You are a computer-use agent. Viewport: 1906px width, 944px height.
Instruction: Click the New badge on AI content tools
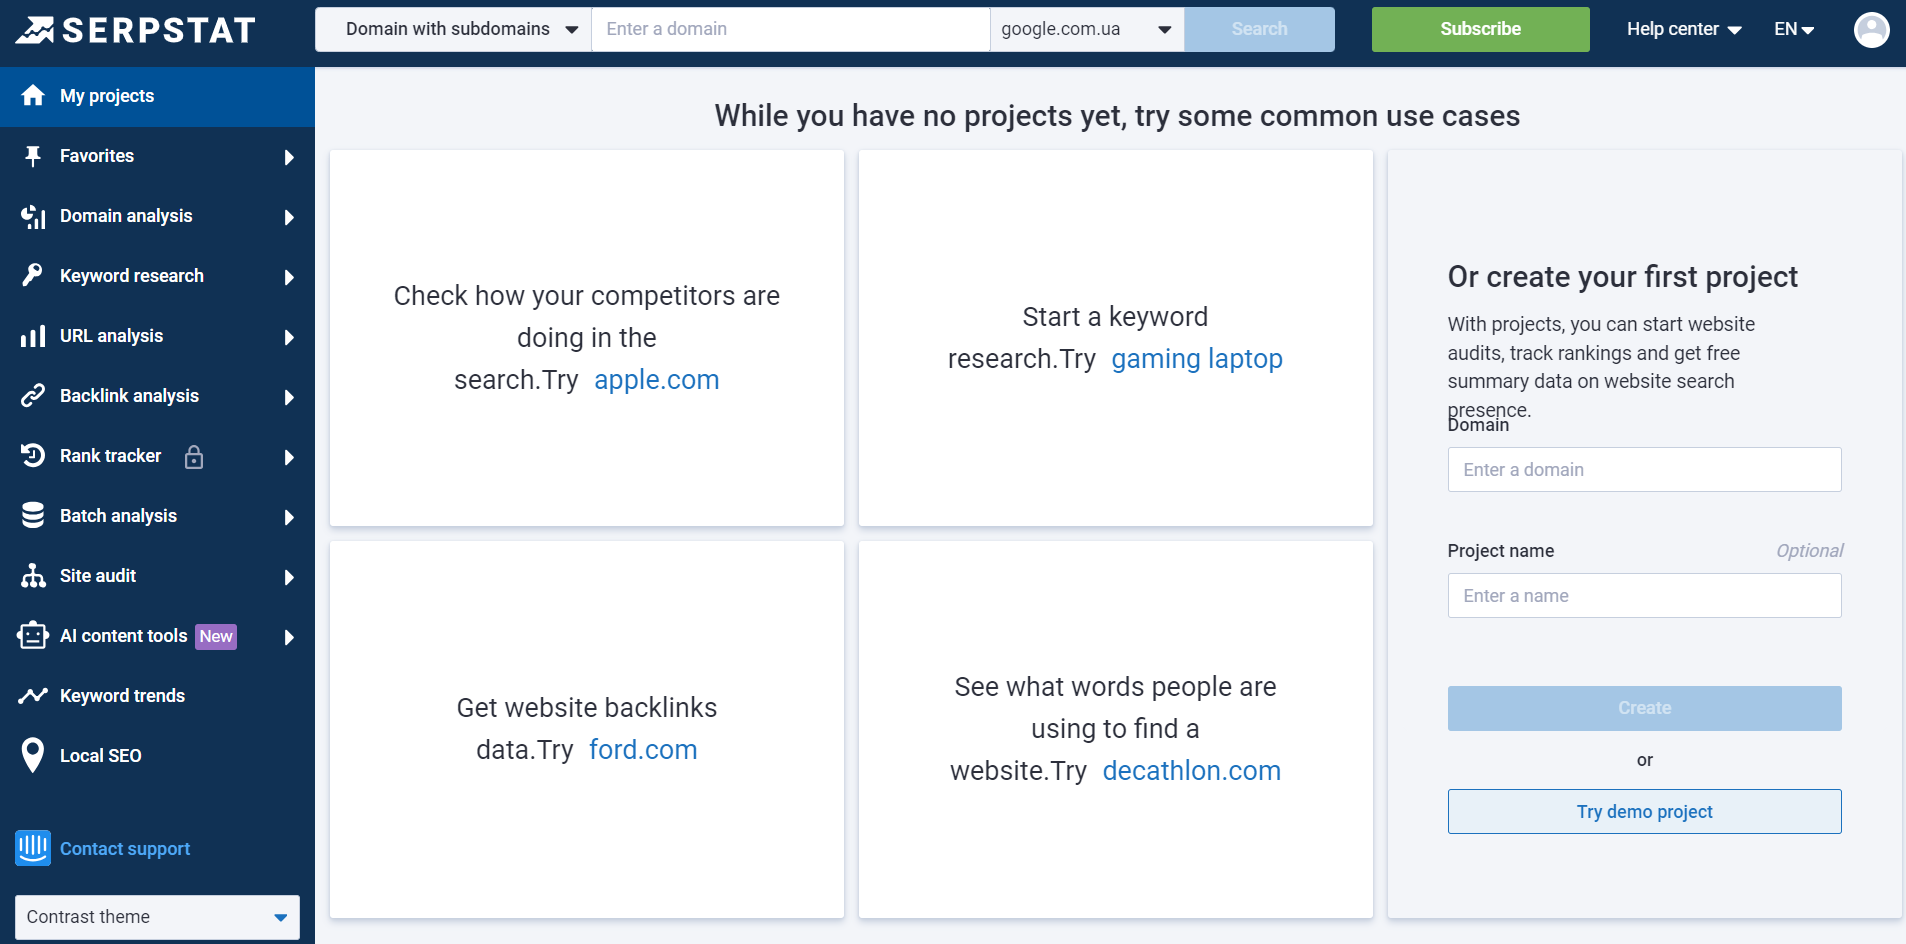pyautogui.click(x=216, y=637)
